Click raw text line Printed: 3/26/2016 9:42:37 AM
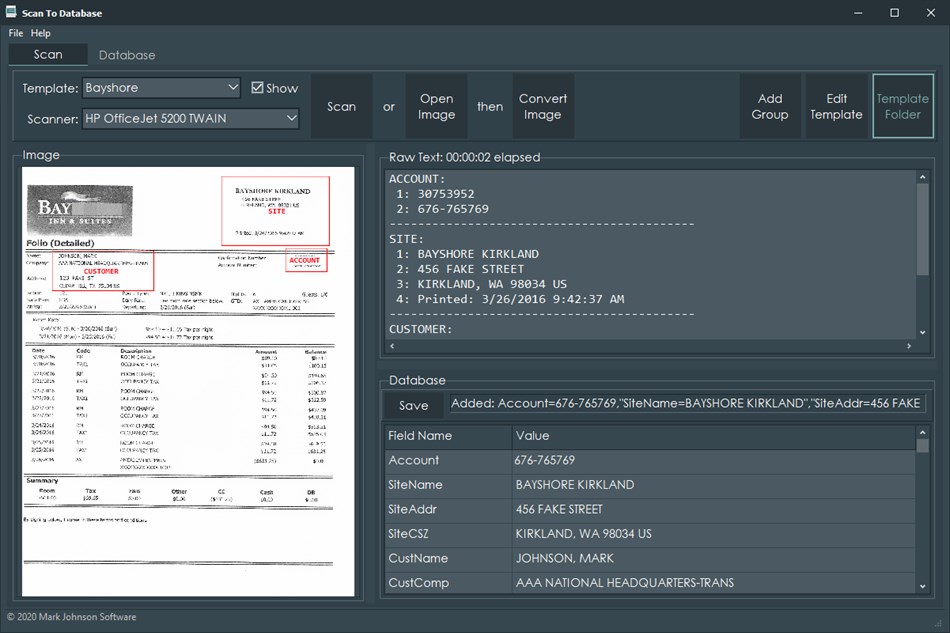Image resolution: width=950 pixels, height=633 pixels. [x=510, y=299]
